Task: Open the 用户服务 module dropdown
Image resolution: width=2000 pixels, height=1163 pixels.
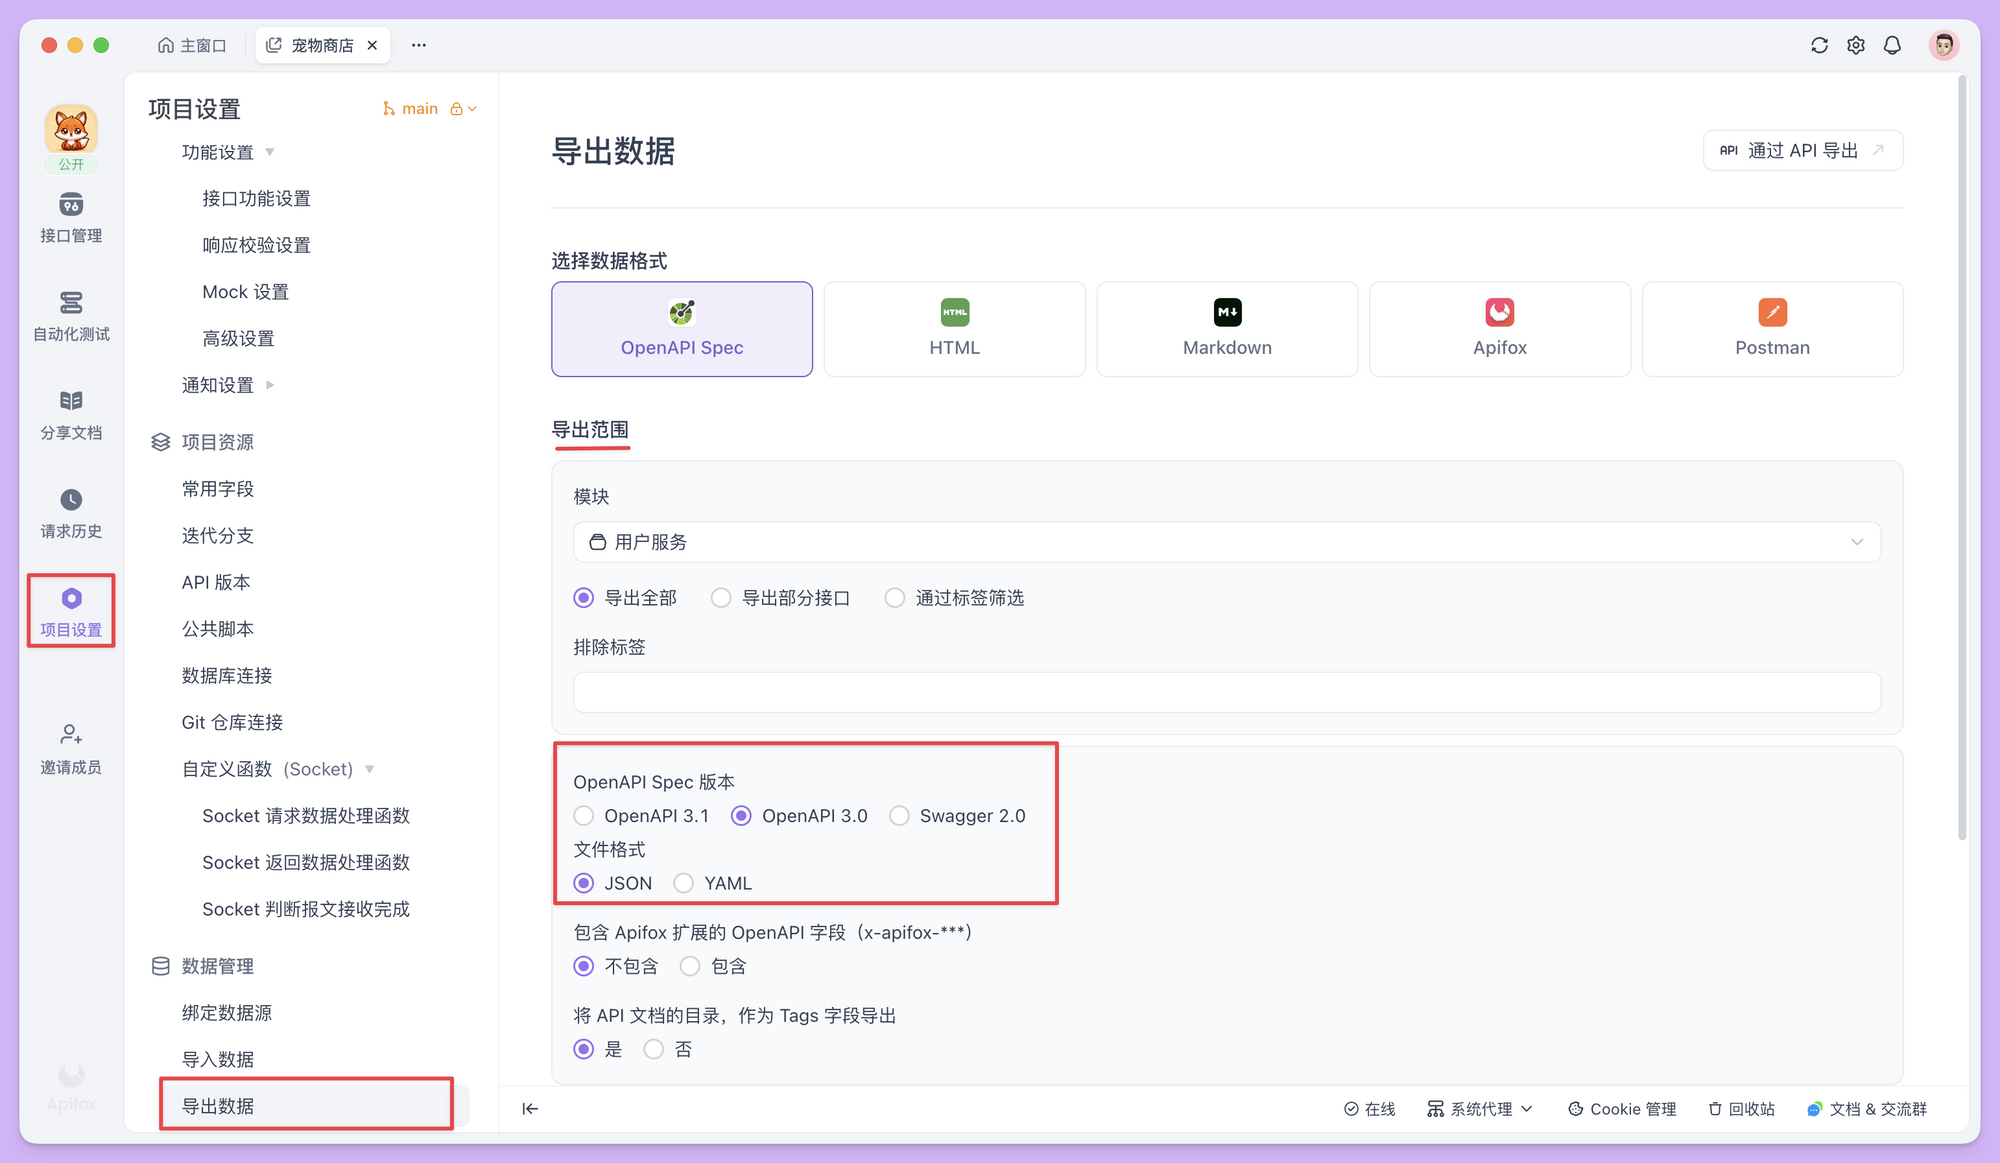Action: 1226,542
